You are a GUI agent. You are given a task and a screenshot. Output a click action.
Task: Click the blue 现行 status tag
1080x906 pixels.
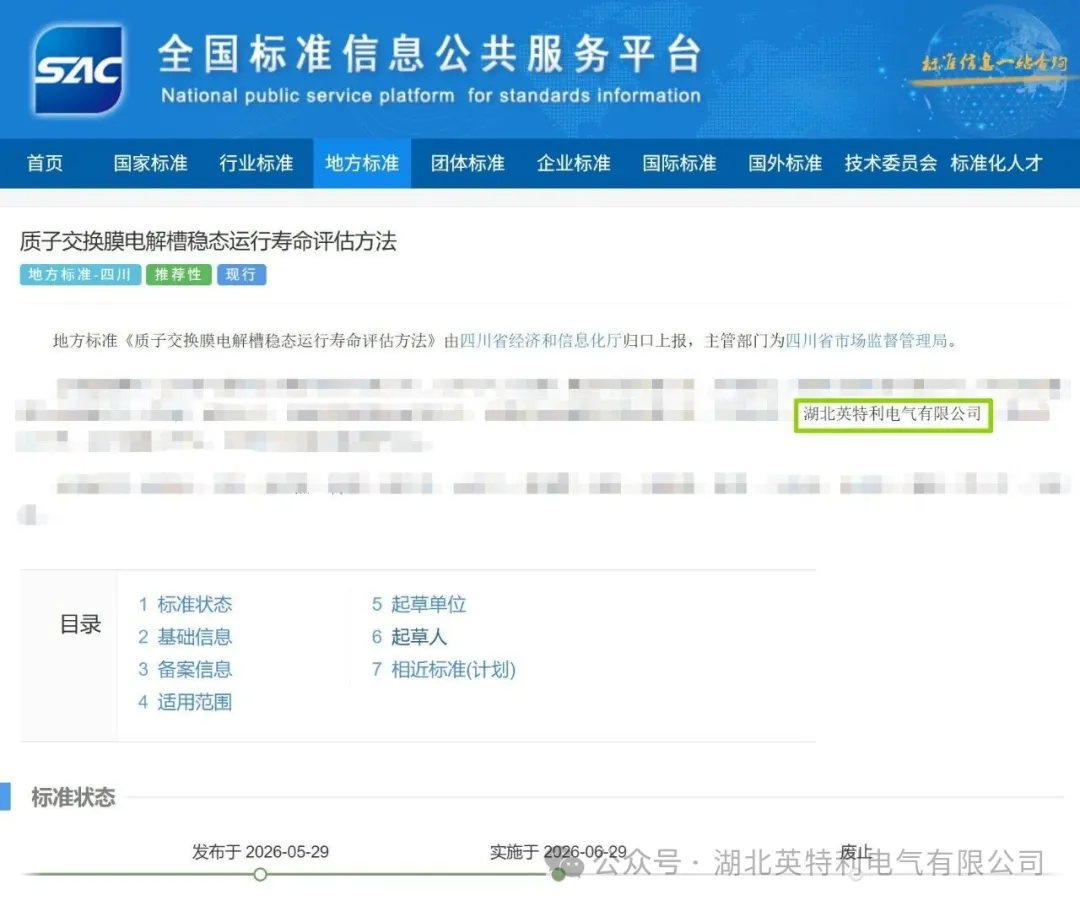[241, 275]
